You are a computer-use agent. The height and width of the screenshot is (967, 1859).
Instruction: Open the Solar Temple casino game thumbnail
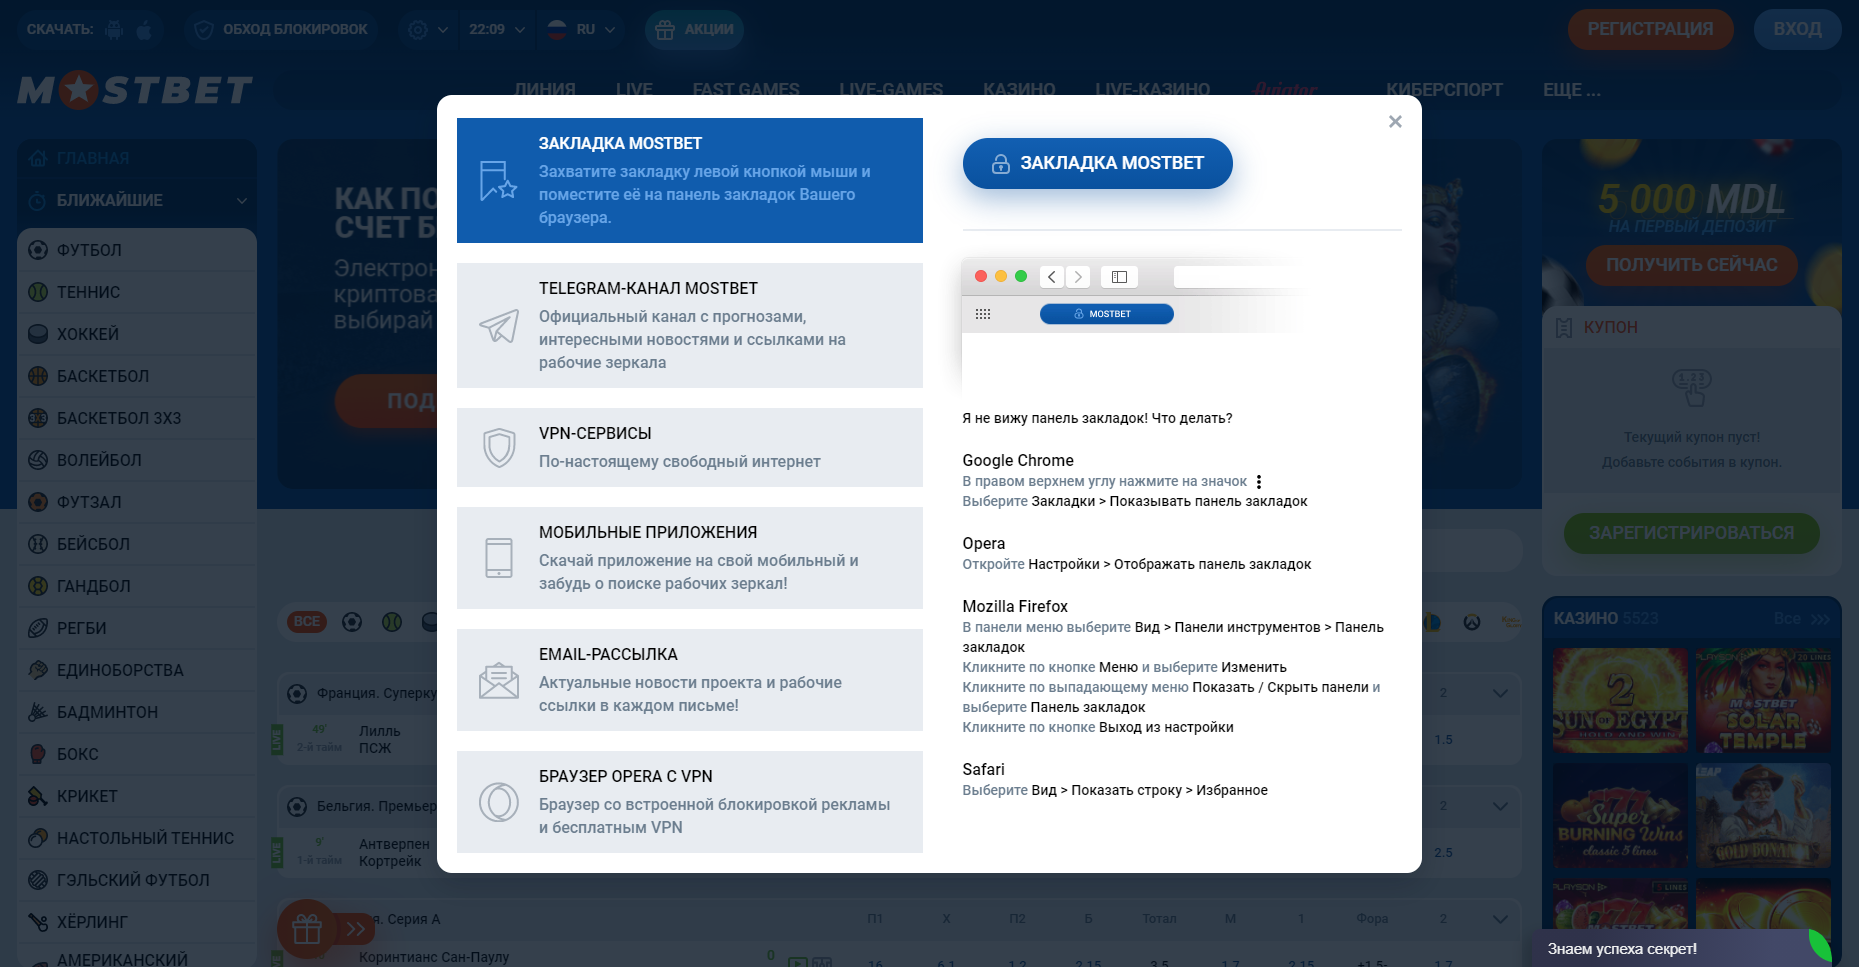click(x=1764, y=700)
